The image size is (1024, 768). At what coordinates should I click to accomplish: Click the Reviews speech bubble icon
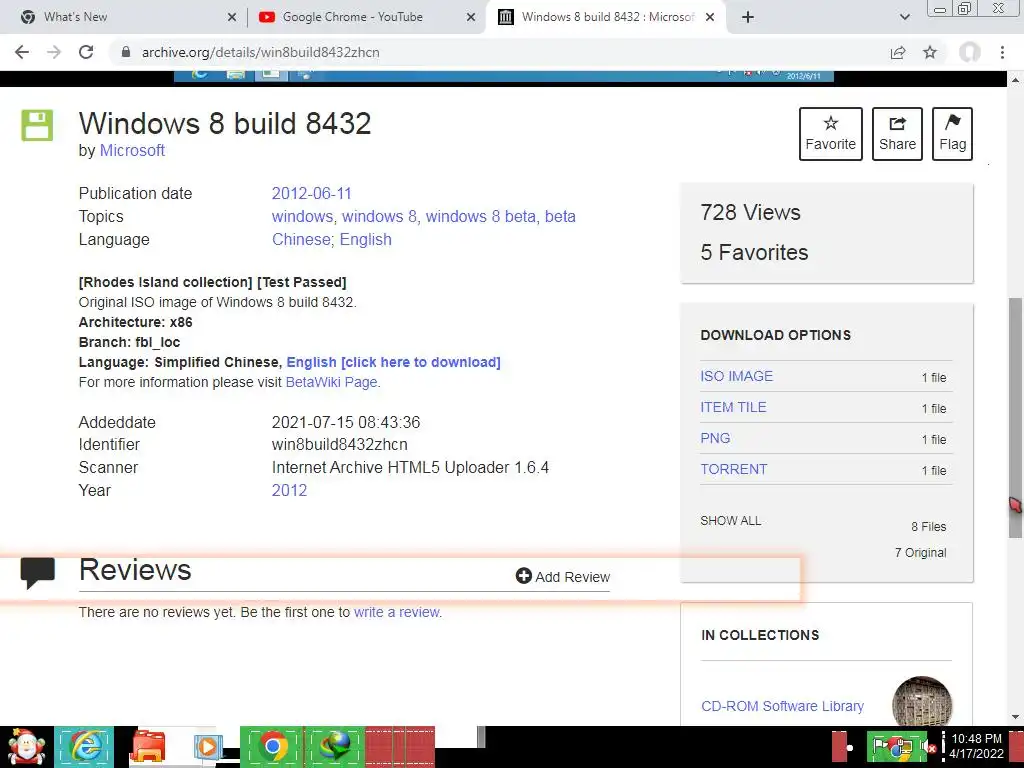(37, 573)
